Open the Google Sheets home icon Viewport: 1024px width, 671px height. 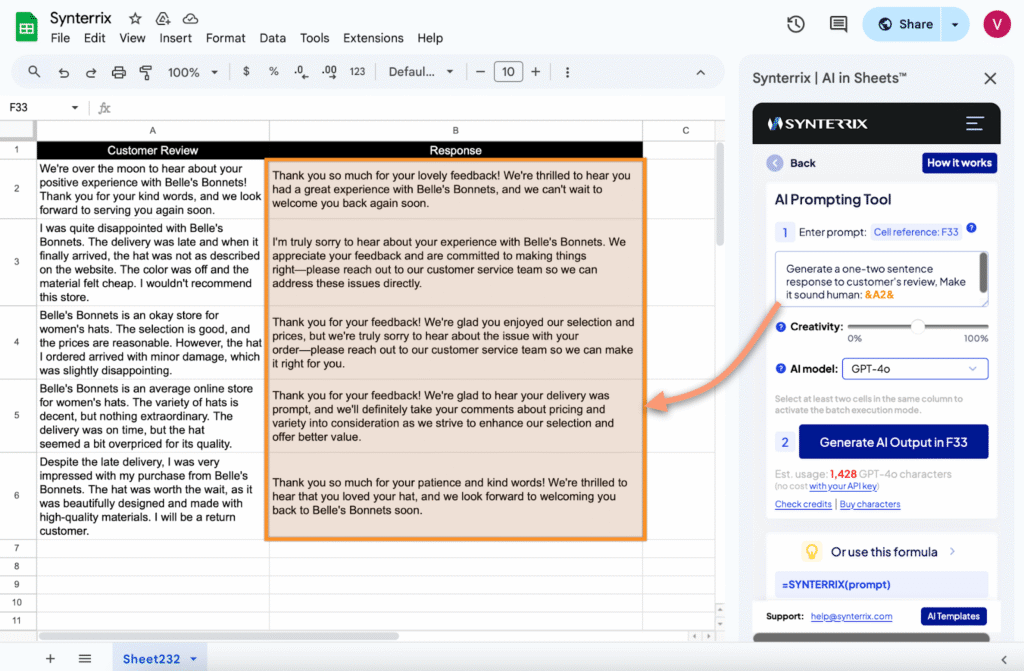(x=26, y=27)
